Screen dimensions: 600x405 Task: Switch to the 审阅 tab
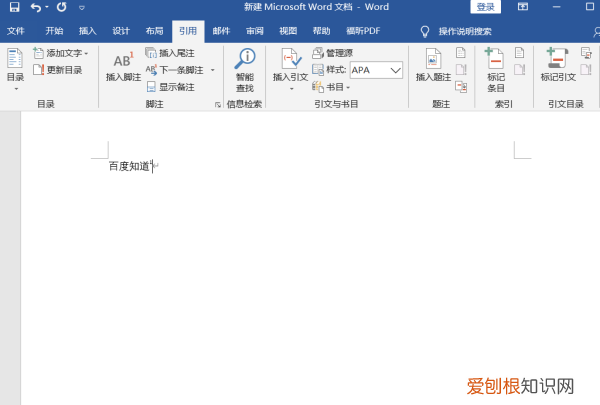tap(254, 31)
